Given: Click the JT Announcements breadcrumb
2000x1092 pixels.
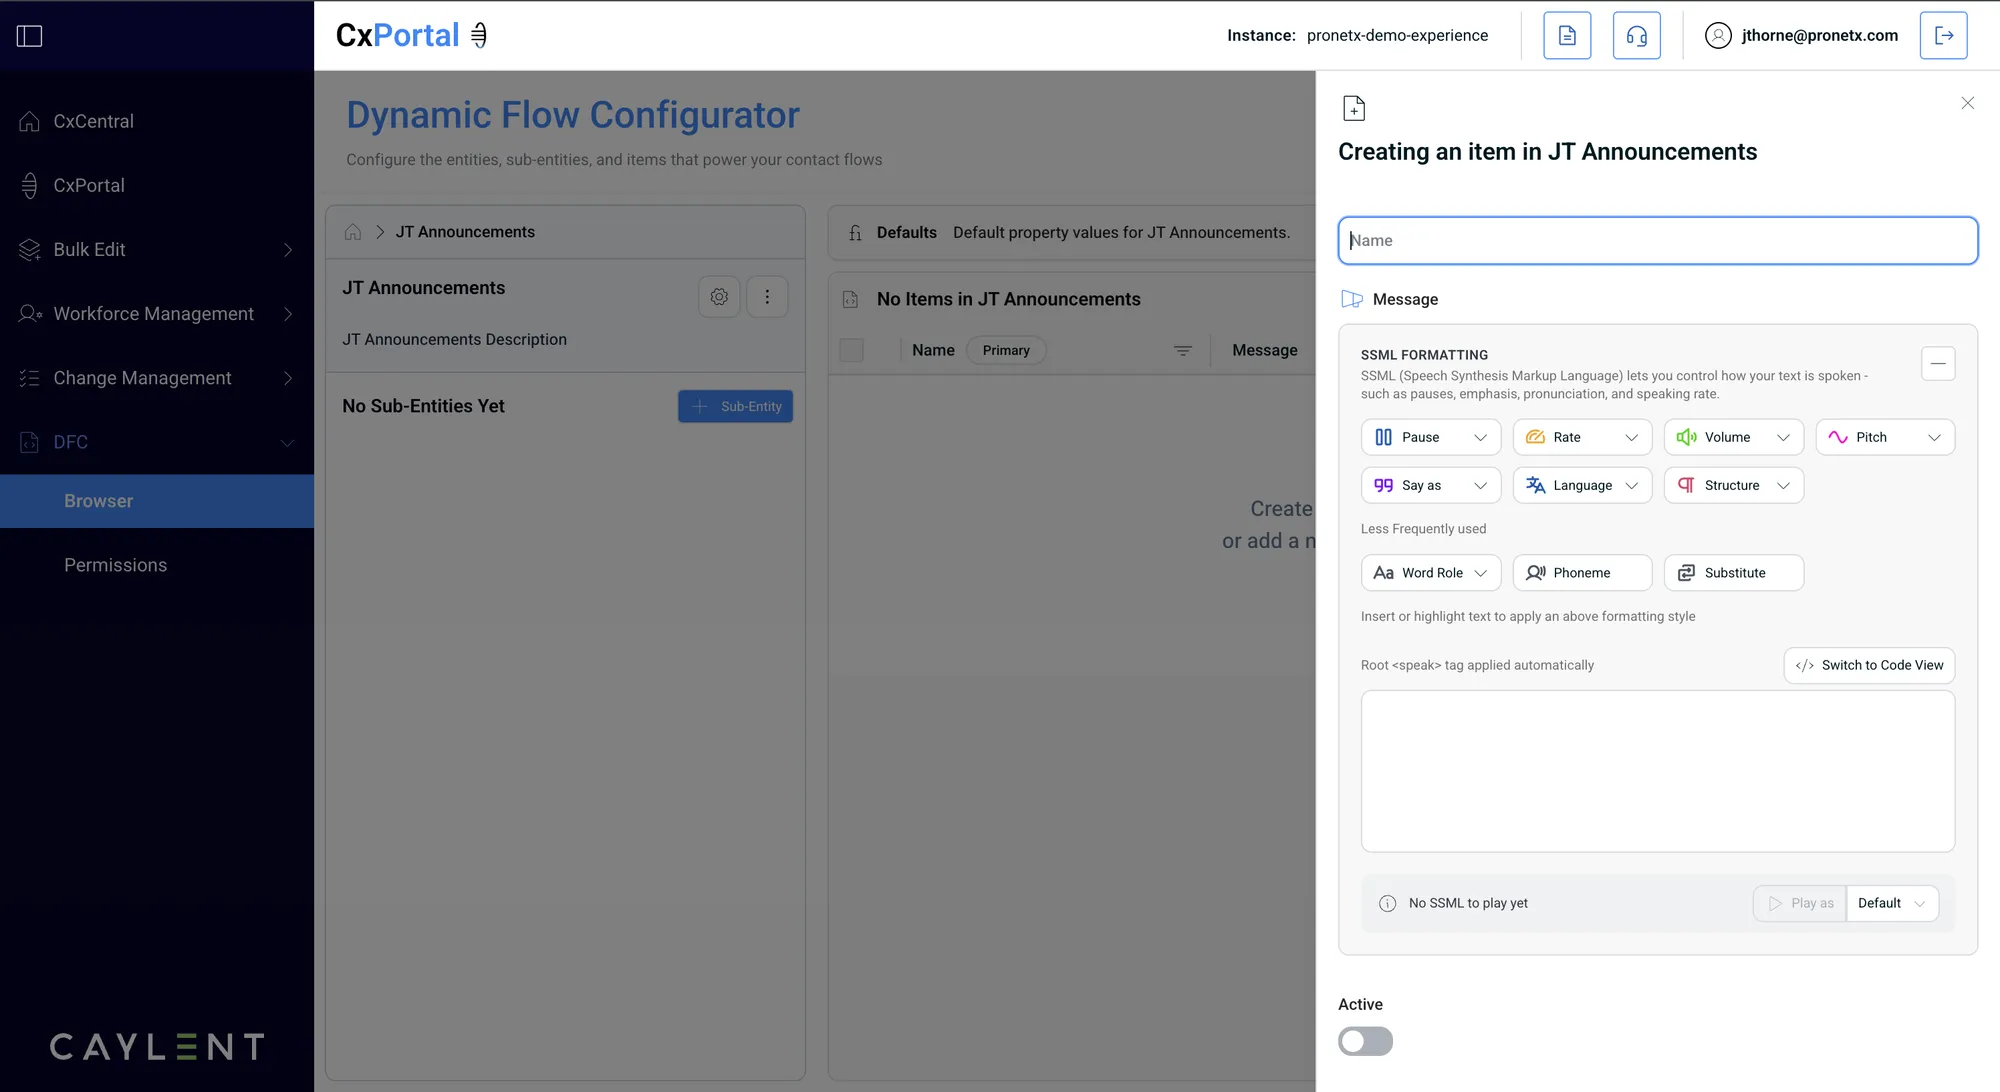Looking at the screenshot, I should tap(465, 232).
